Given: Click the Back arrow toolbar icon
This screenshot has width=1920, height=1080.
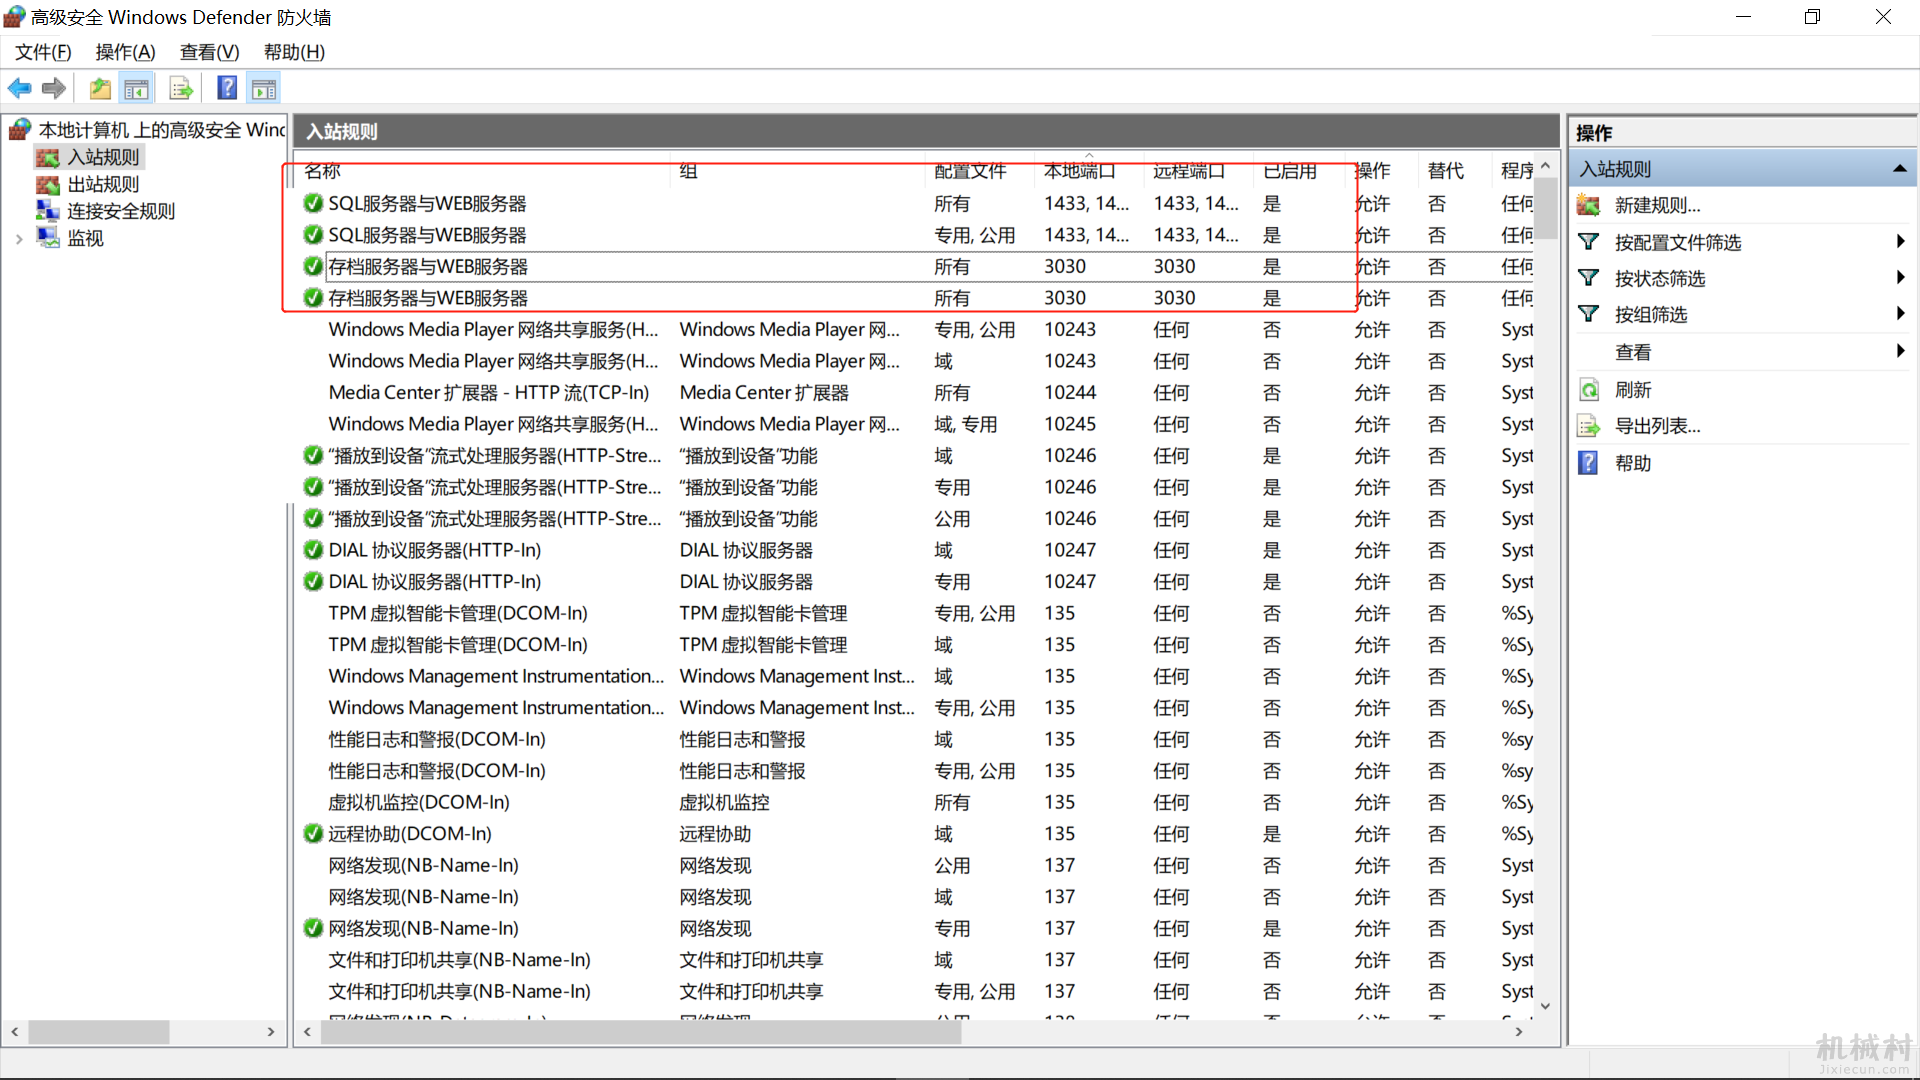Looking at the screenshot, I should (x=19, y=89).
